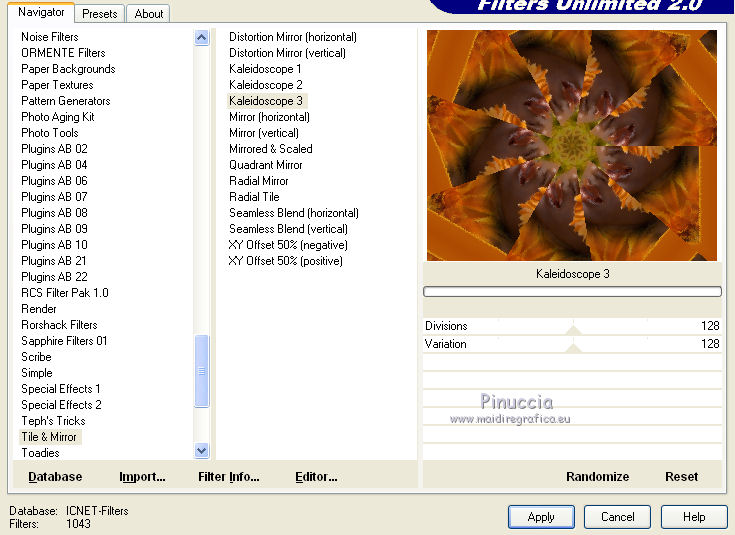Choose Radial Mirror filter
This screenshot has width=735, height=535.
coord(259,181)
